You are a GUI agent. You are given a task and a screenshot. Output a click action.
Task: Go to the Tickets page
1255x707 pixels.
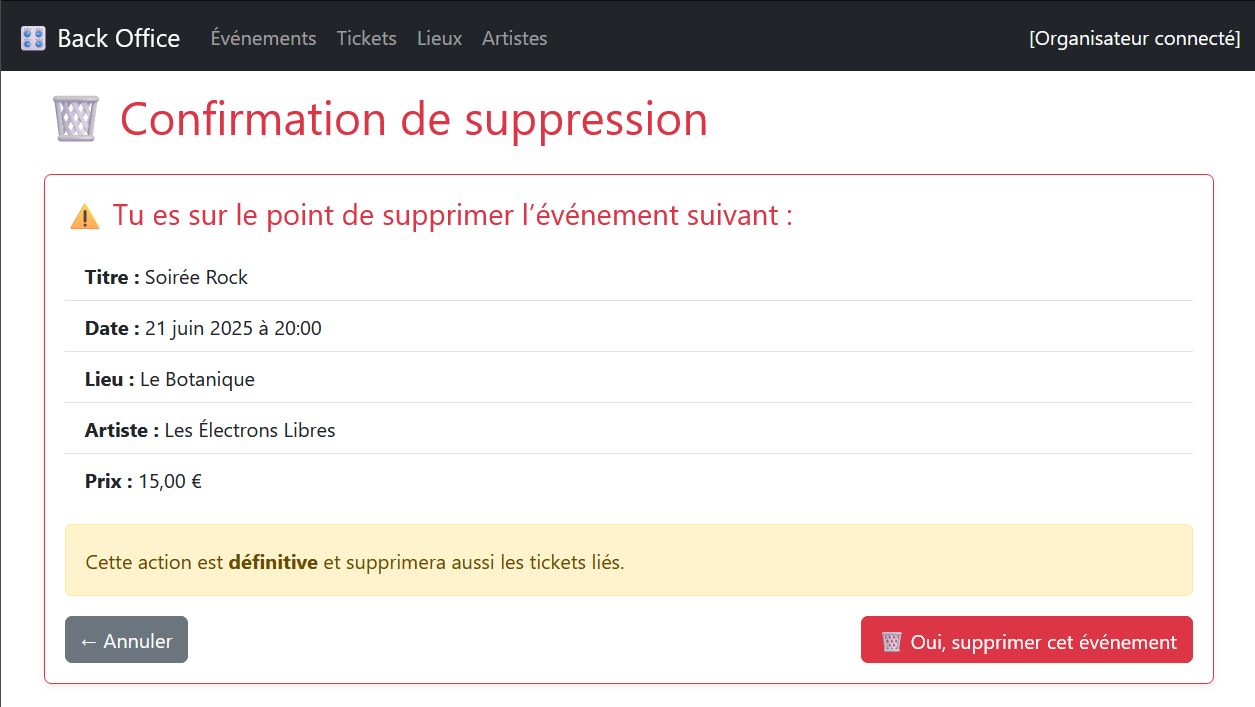pos(366,39)
